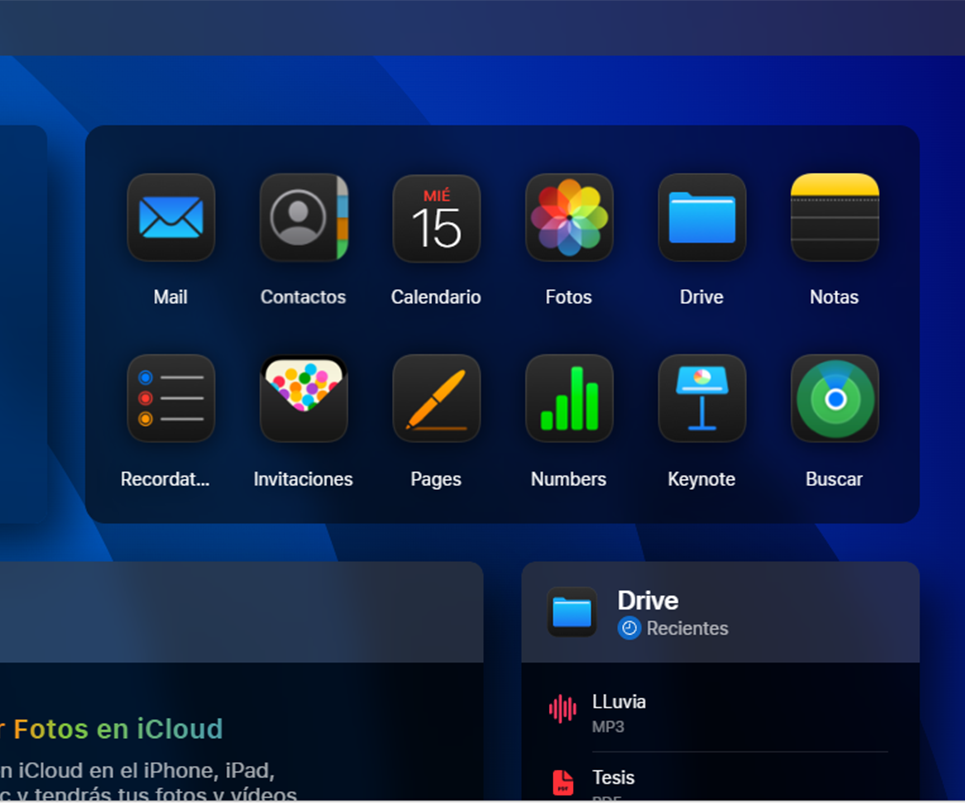Select the Recientes view label
The image size is (965, 803).
(687, 628)
